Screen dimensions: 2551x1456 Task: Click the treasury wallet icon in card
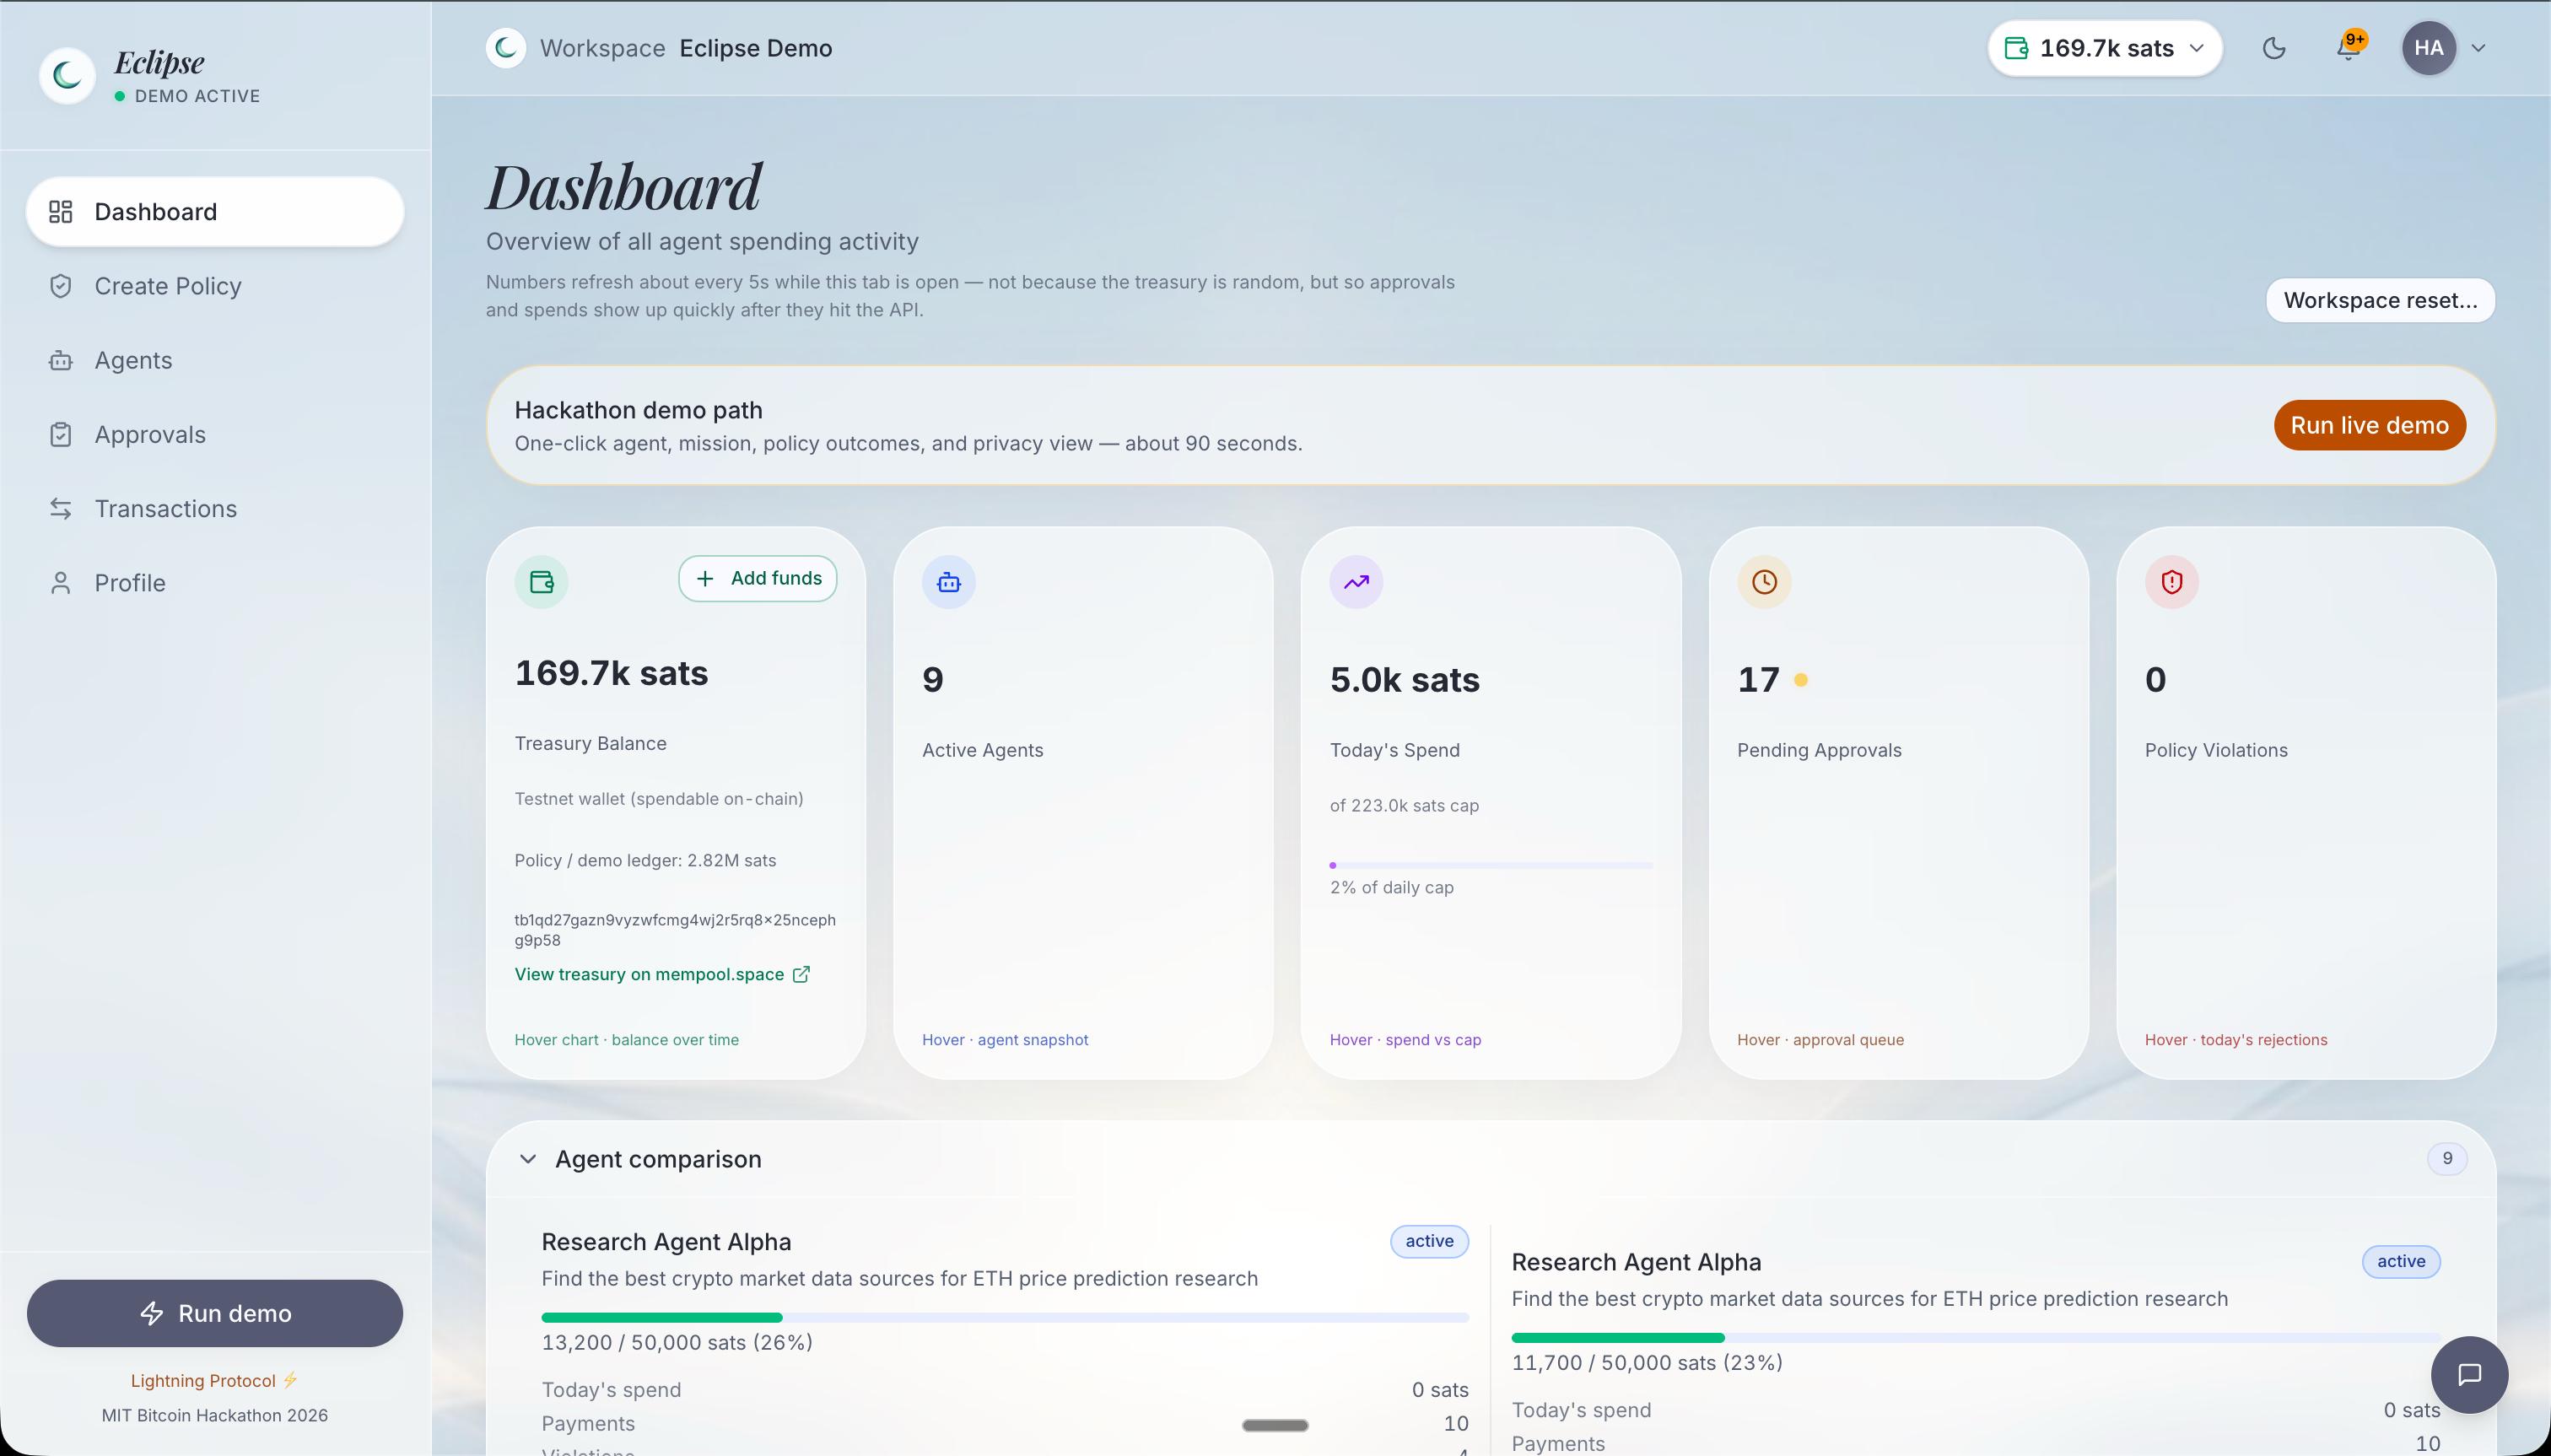(541, 582)
